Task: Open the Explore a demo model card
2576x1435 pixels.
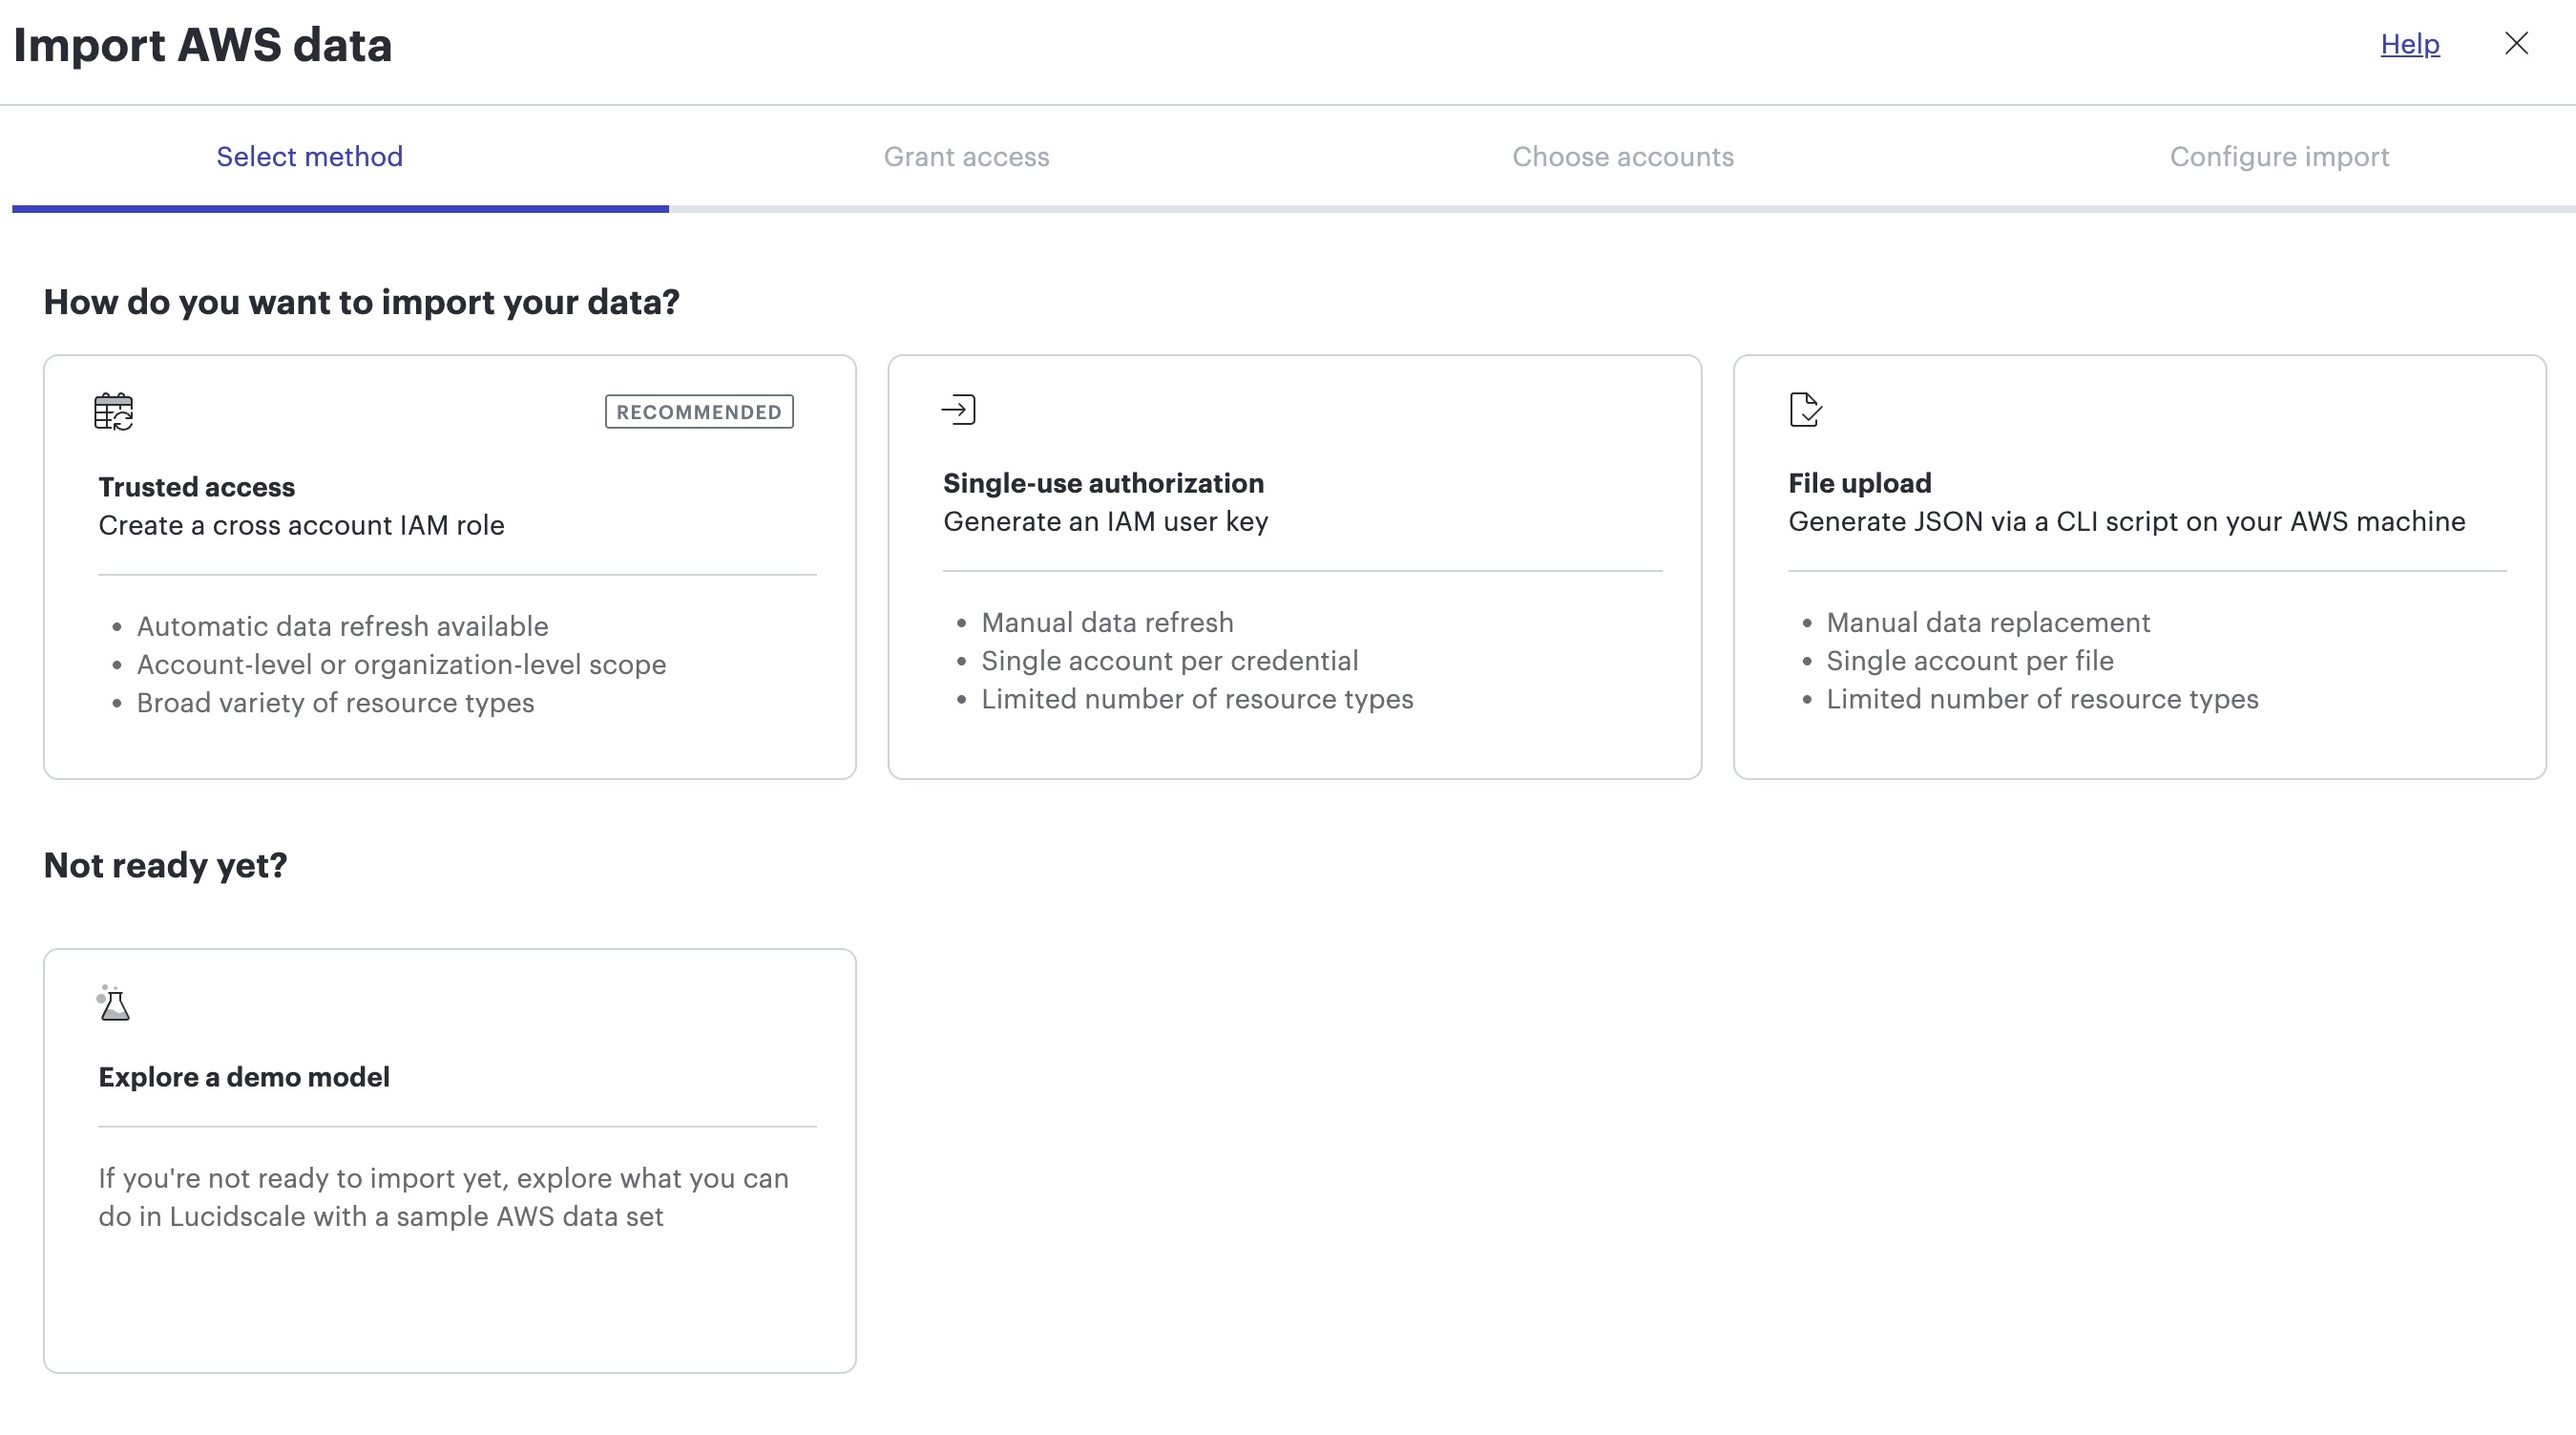Action: point(450,1160)
